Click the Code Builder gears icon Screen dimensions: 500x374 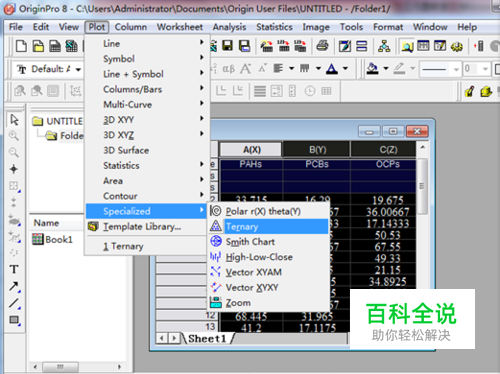[x=457, y=46]
